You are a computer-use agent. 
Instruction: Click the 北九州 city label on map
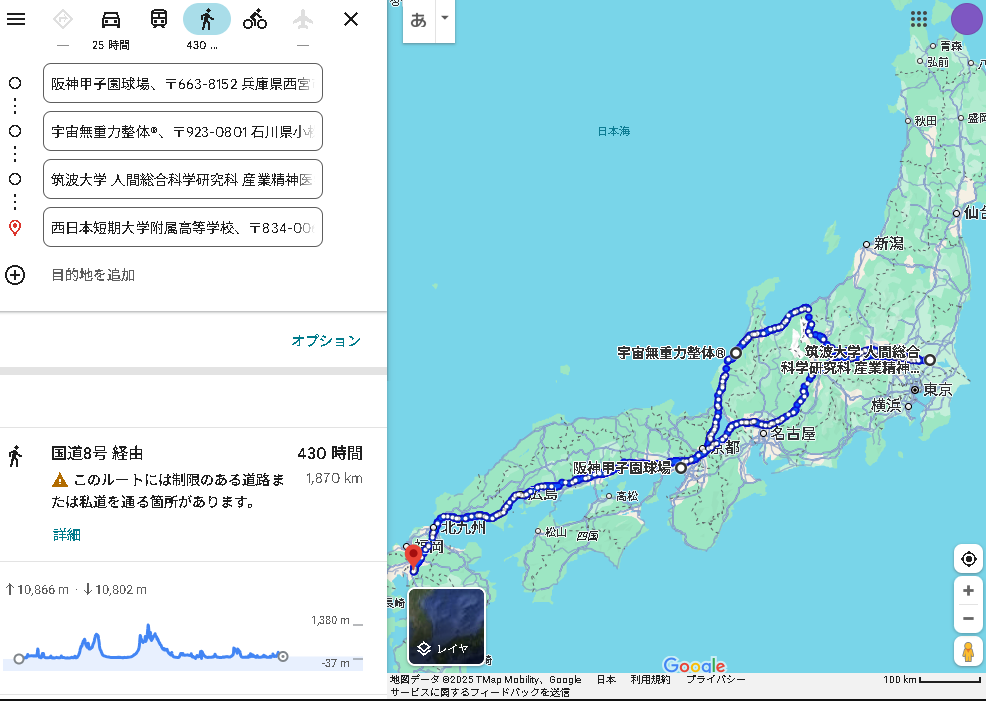[463, 527]
